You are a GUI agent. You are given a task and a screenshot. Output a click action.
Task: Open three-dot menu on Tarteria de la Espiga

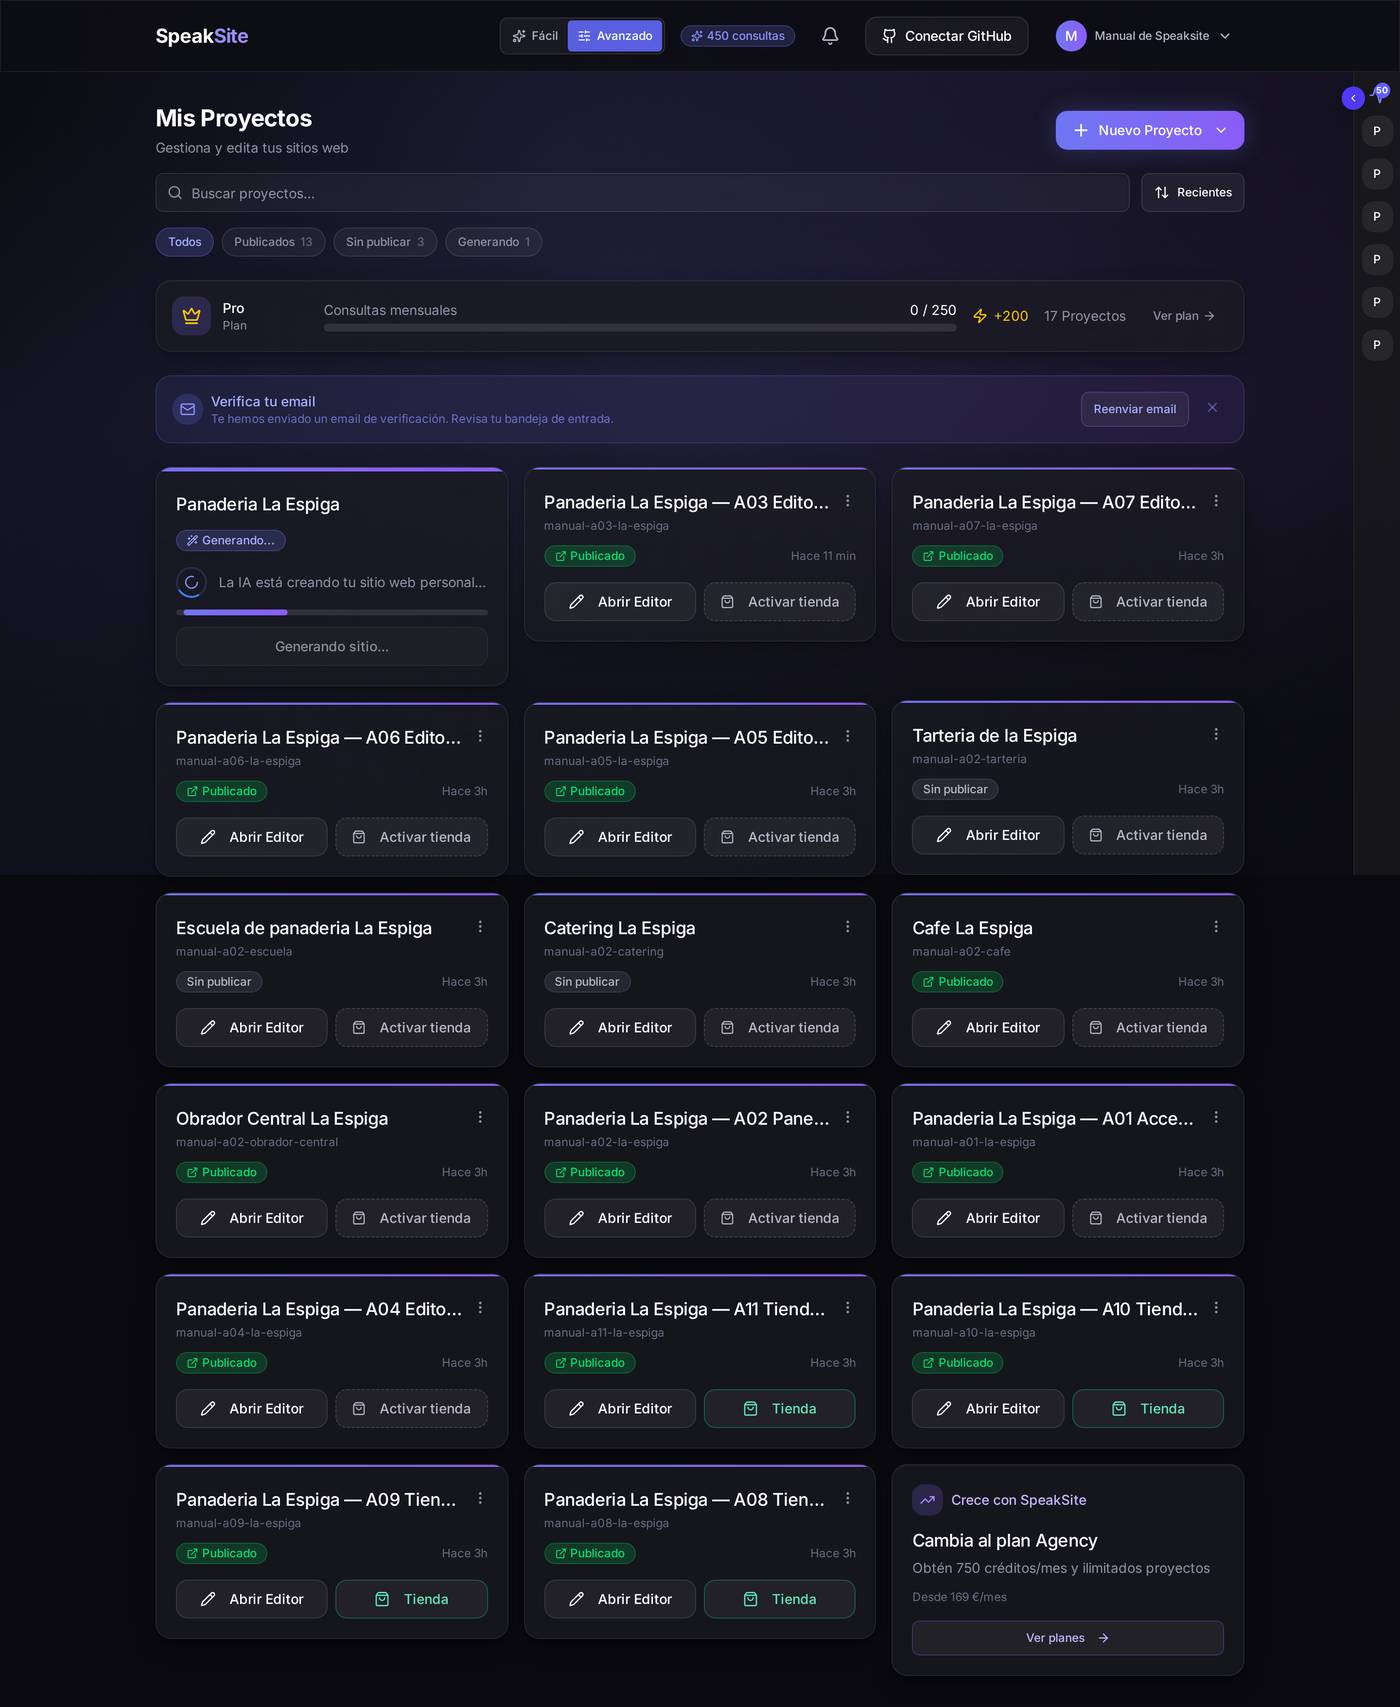click(1216, 734)
